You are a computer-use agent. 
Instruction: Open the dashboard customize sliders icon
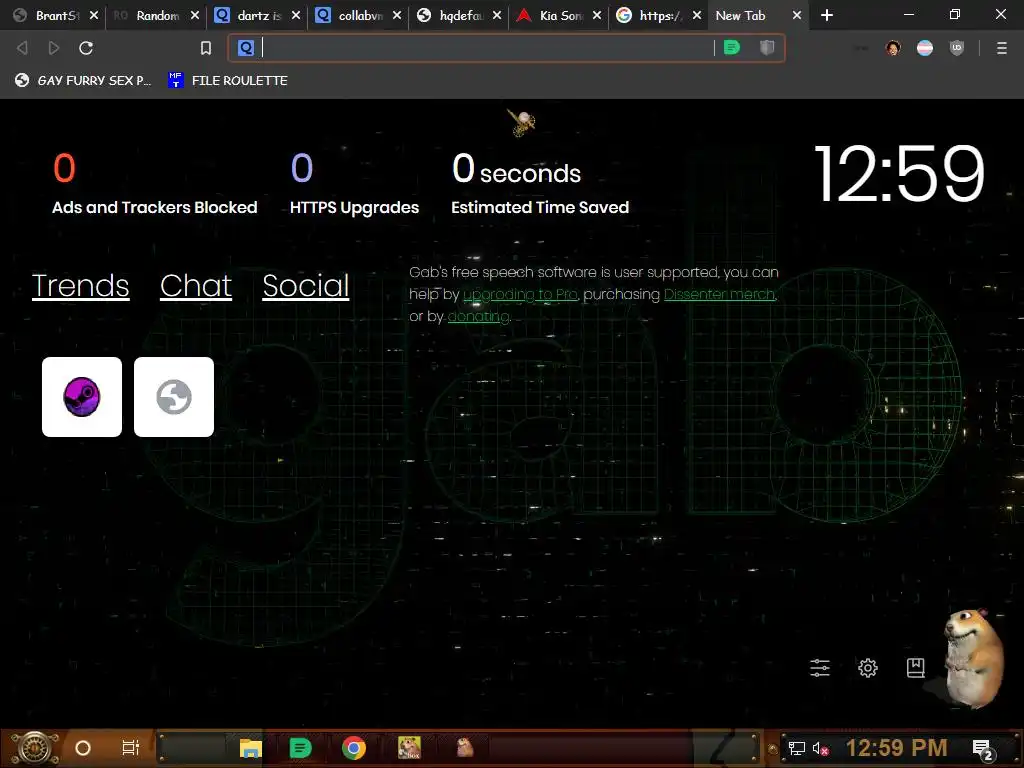coord(820,667)
